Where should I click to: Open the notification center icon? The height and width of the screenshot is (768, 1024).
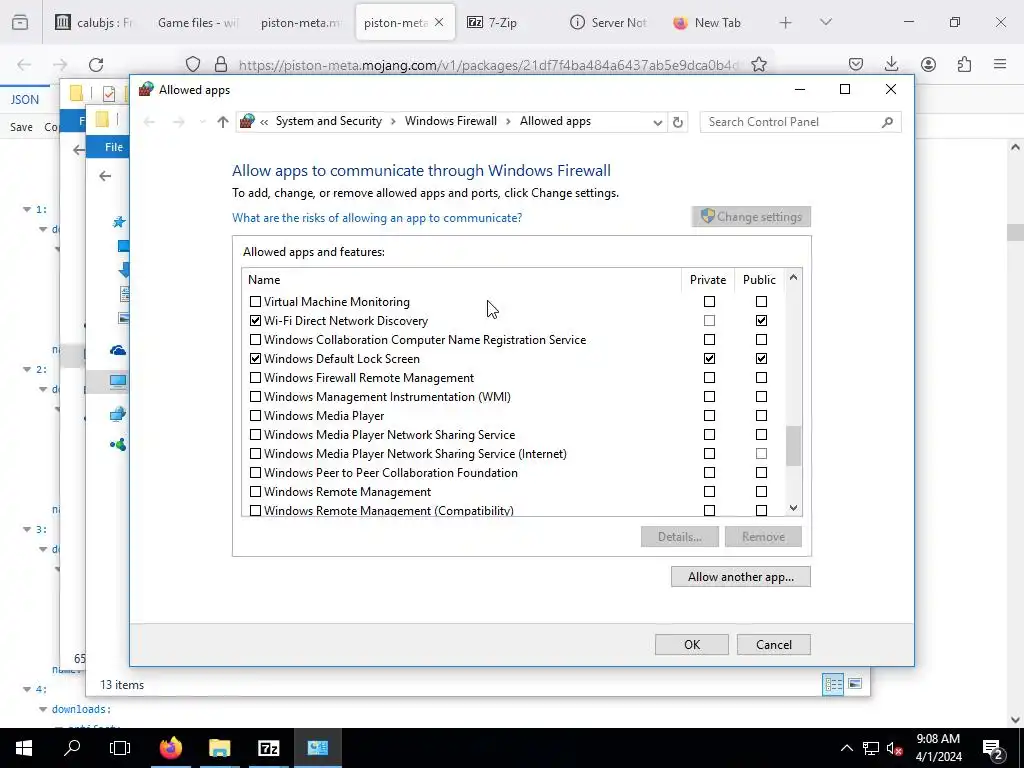click(x=993, y=748)
